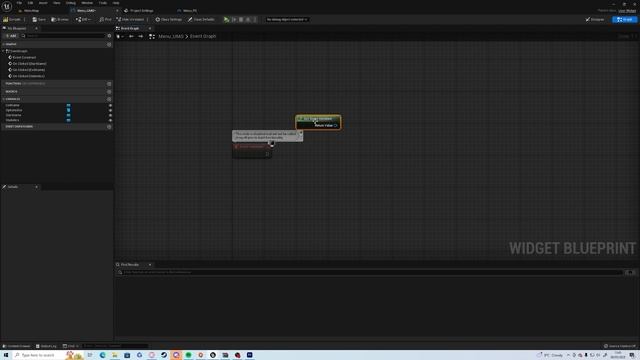Switch to Designer mode
Viewport: 640px width, 360px height.
[x=595, y=19]
